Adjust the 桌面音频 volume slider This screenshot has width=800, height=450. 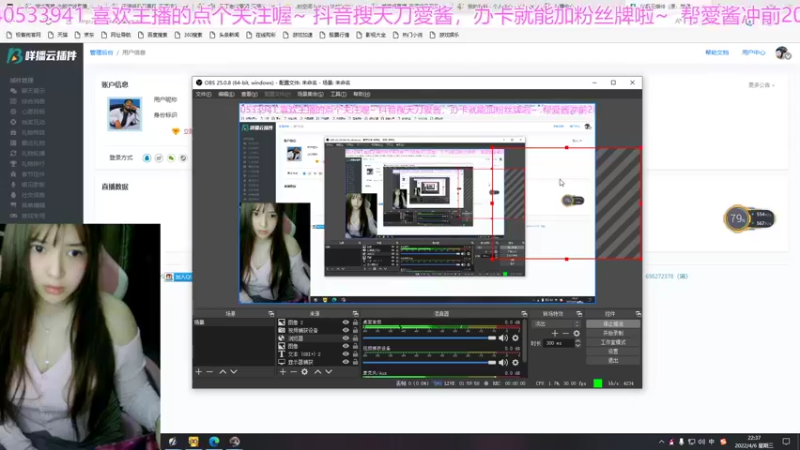pos(429,338)
